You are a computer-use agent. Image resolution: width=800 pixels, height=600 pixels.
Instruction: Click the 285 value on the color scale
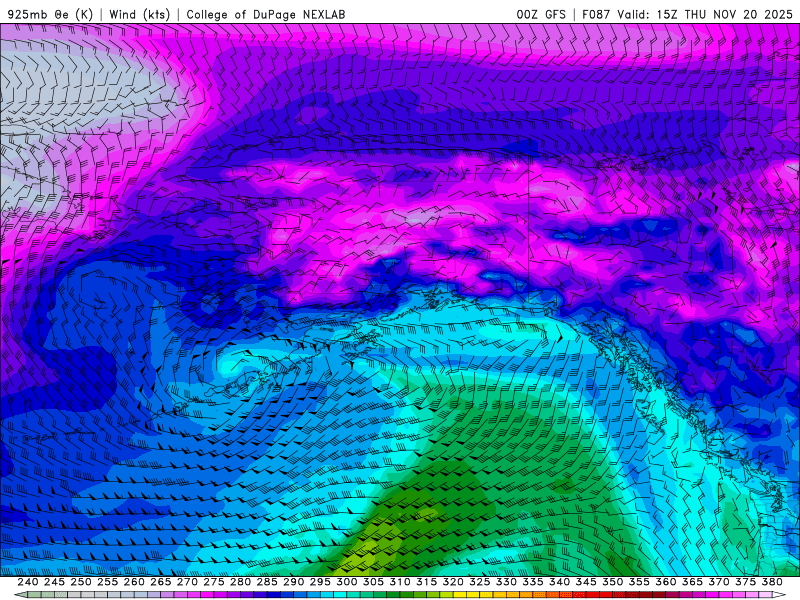pos(266,582)
